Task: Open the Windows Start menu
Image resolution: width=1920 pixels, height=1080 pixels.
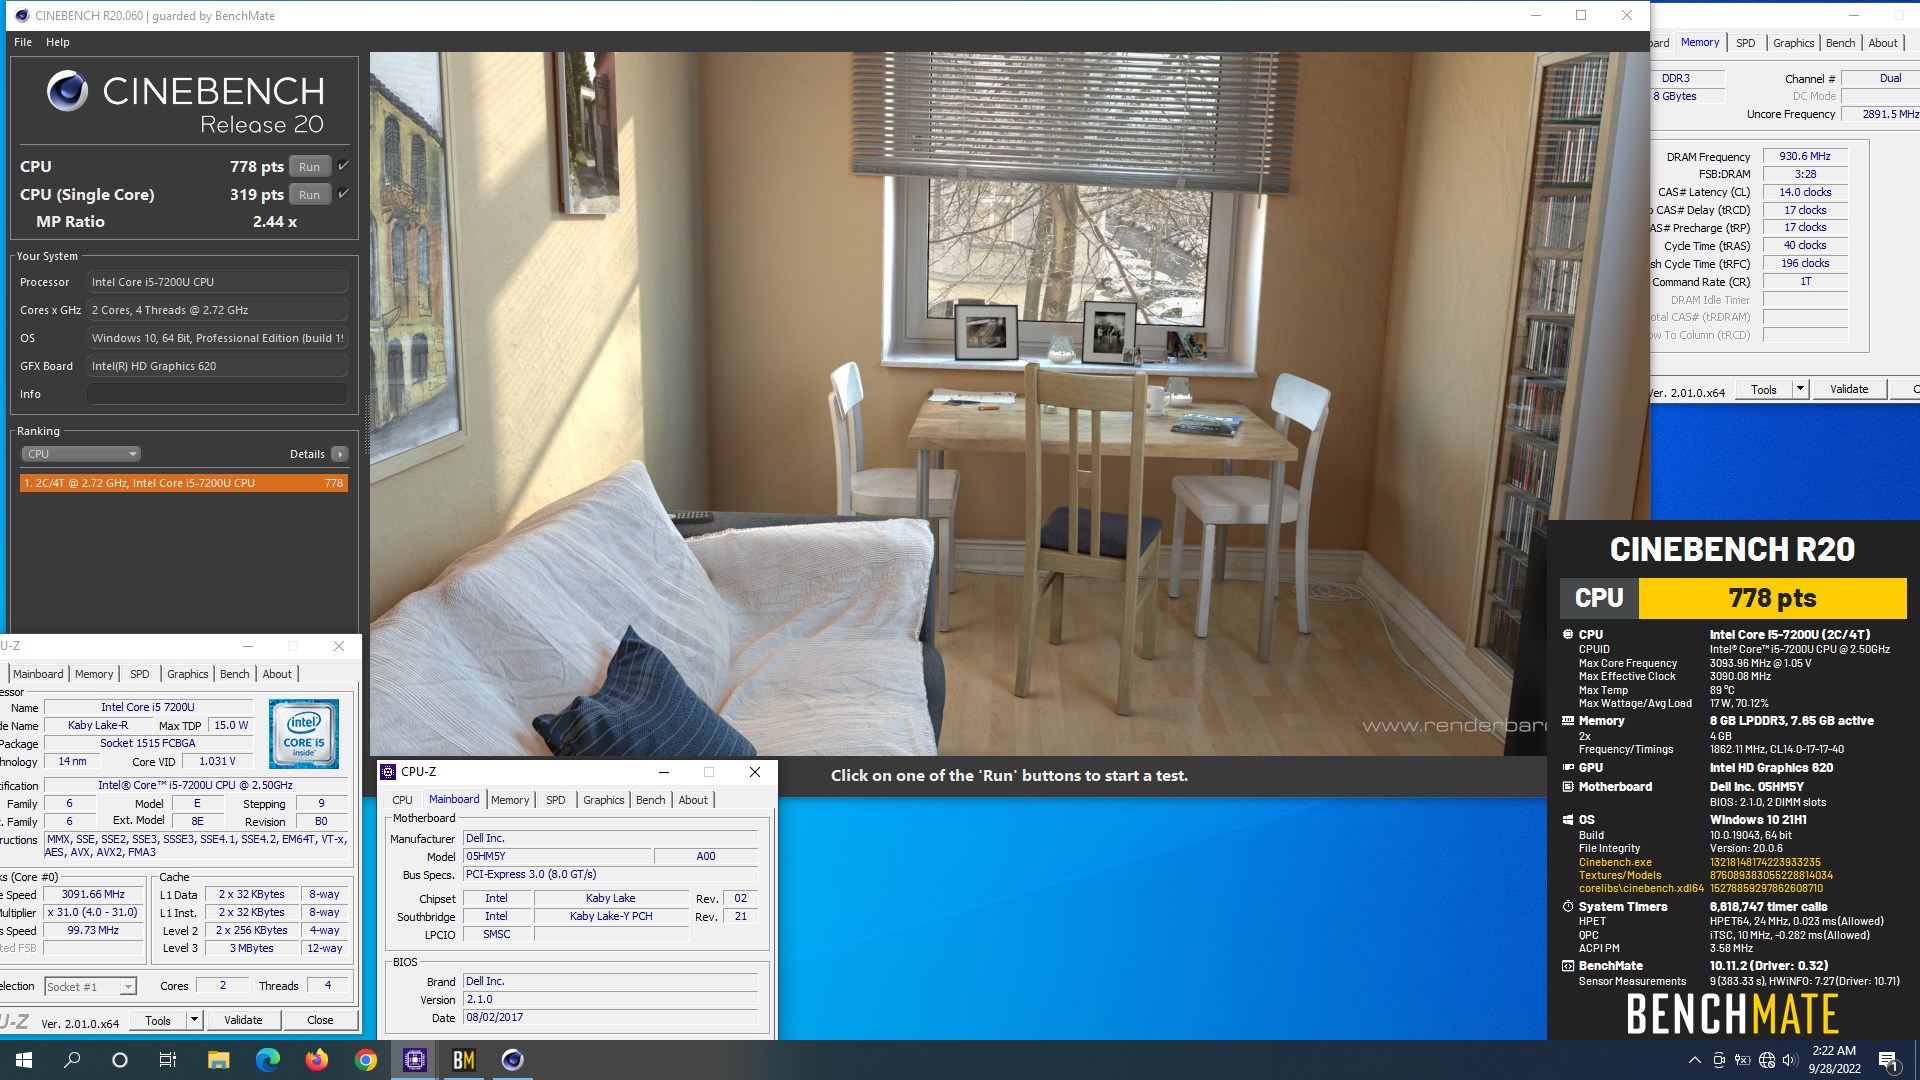Action: pos(24,1060)
